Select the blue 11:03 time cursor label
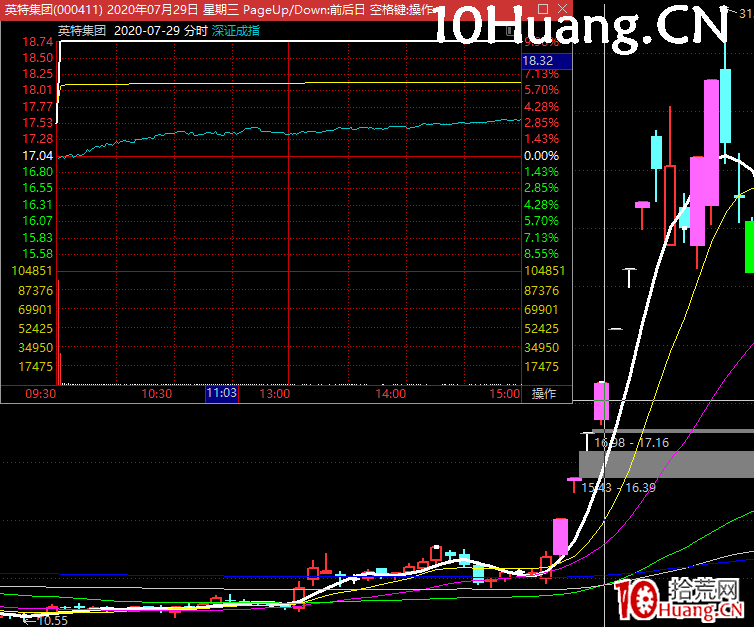754x627 pixels. point(222,393)
